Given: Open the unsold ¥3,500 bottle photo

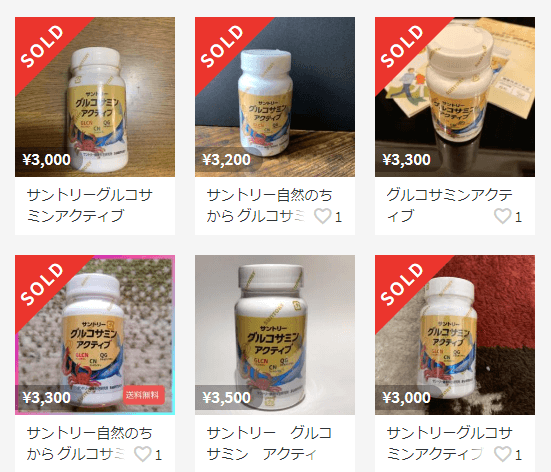Looking at the screenshot, I should (x=275, y=335).
